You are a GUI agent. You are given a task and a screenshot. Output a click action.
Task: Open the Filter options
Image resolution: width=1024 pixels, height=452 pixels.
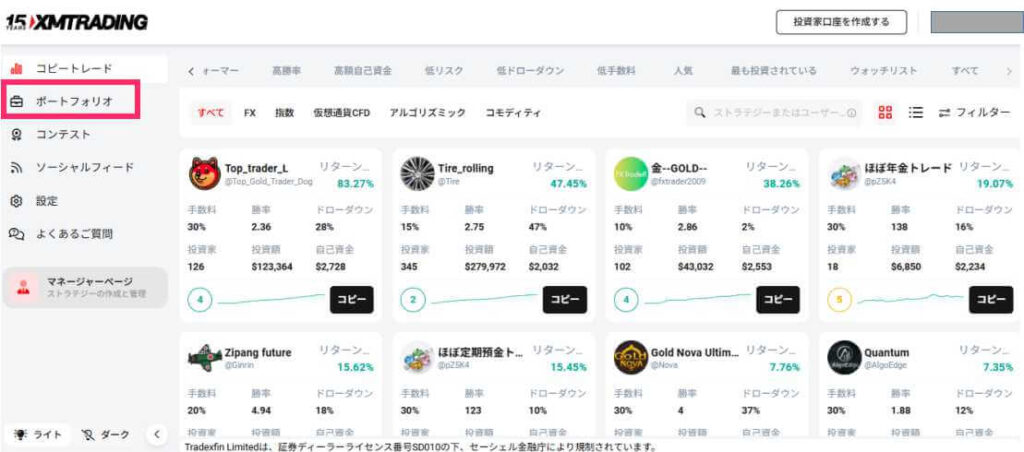(x=974, y=113)
